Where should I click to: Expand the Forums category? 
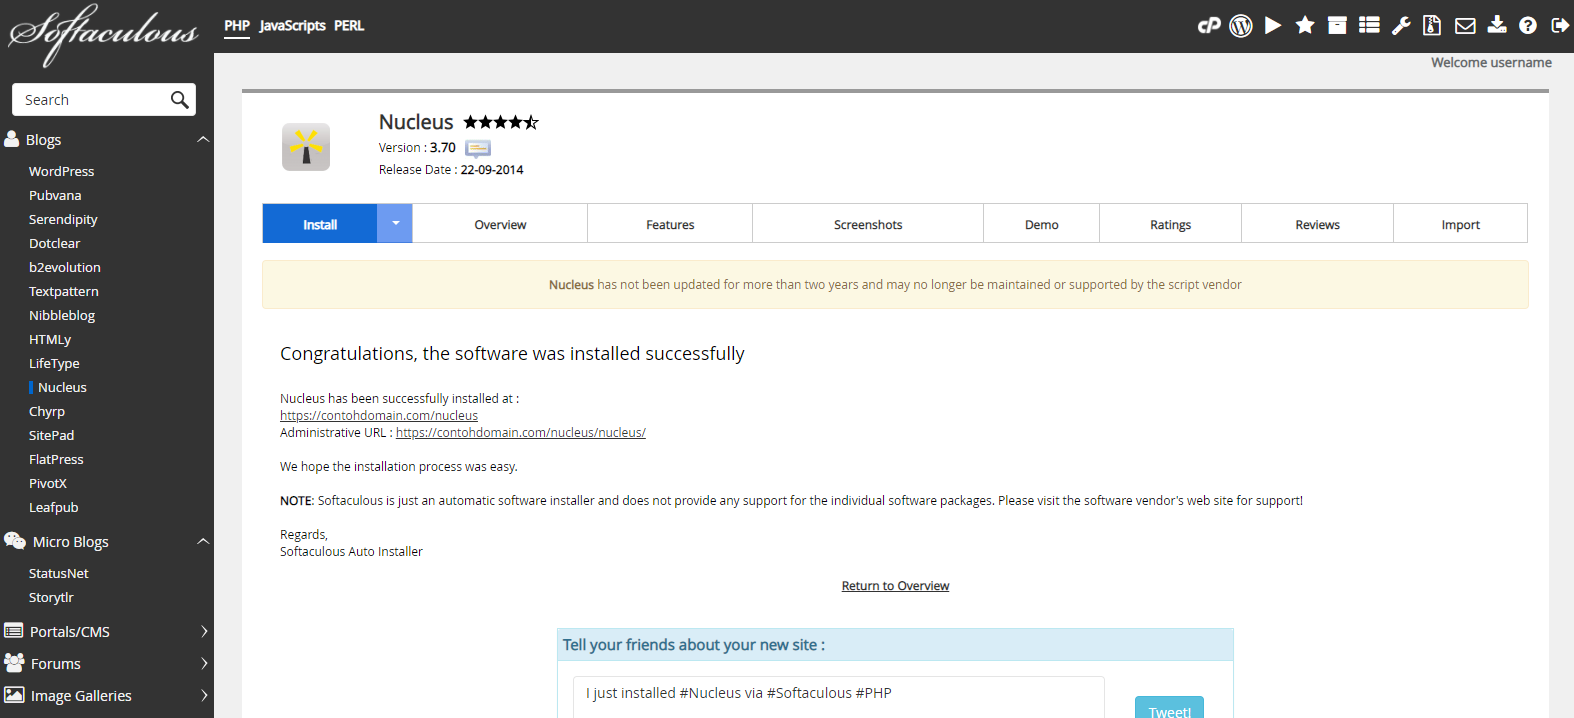(x=203, y=664)
